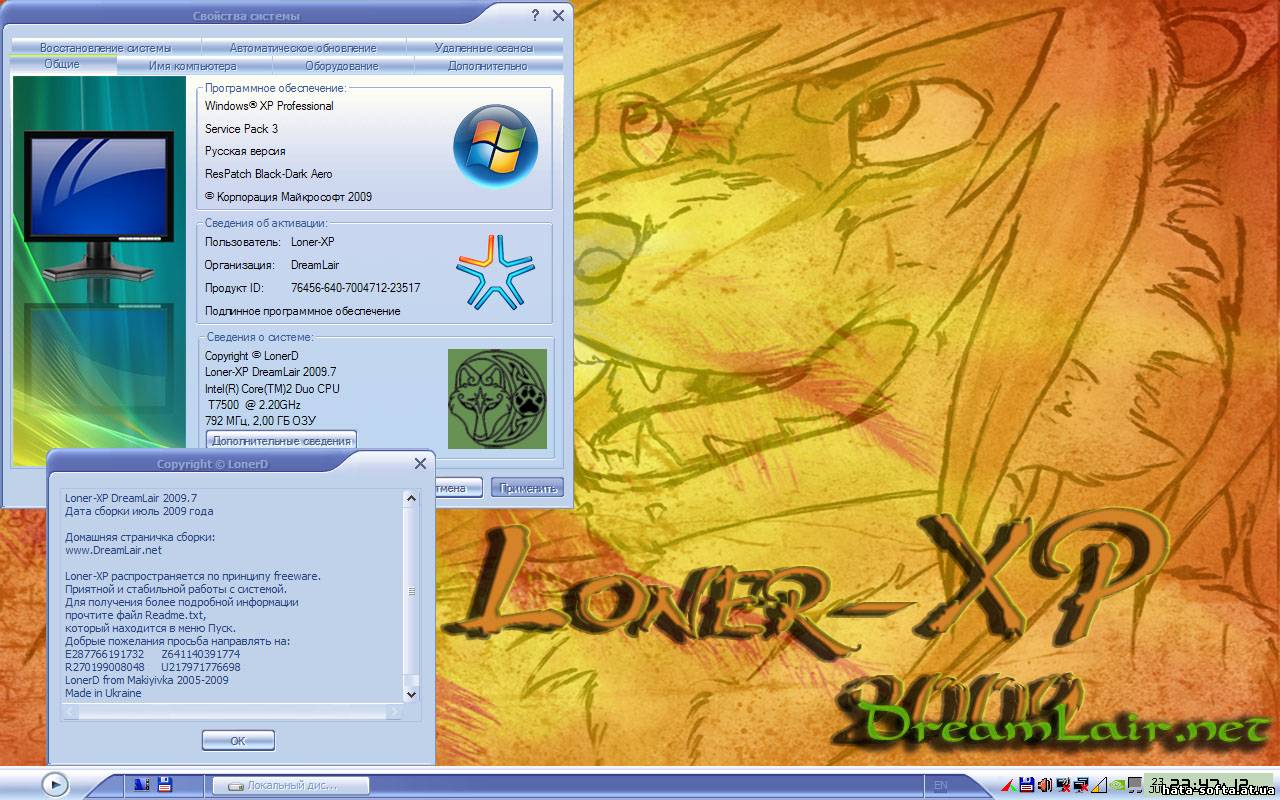
Task: Click the EN language indicator
Action: tap(941, 786)
